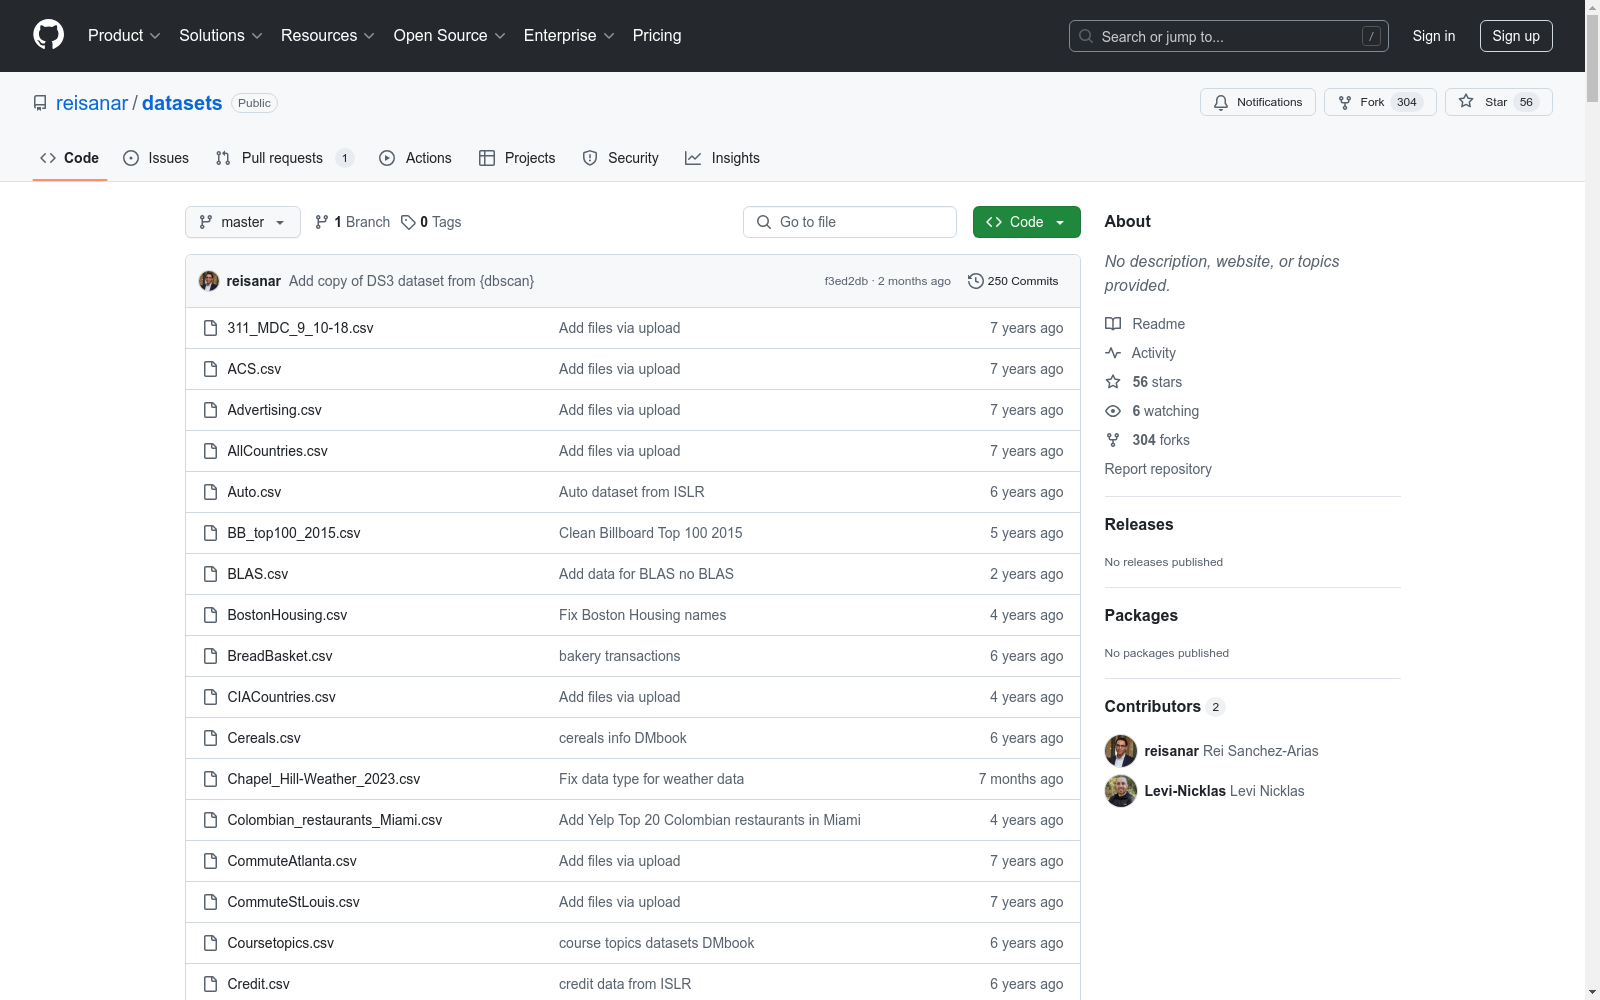Click the file icon beside Cereals.csv
Viewport: 1600px width, 1000px height.
[210, 738]
